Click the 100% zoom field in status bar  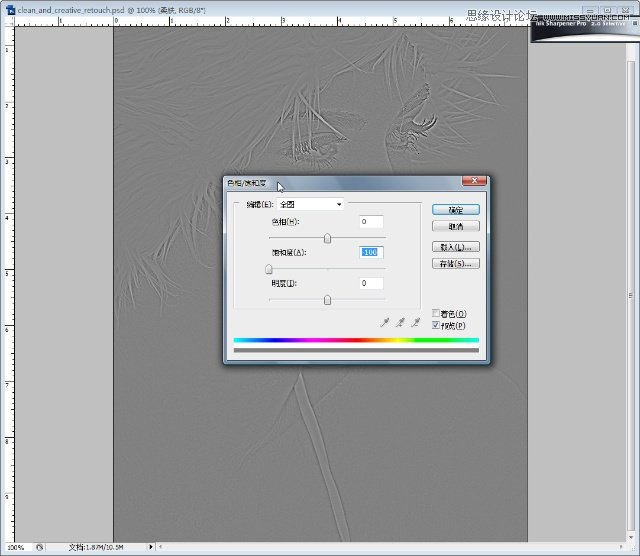(16, 547)
